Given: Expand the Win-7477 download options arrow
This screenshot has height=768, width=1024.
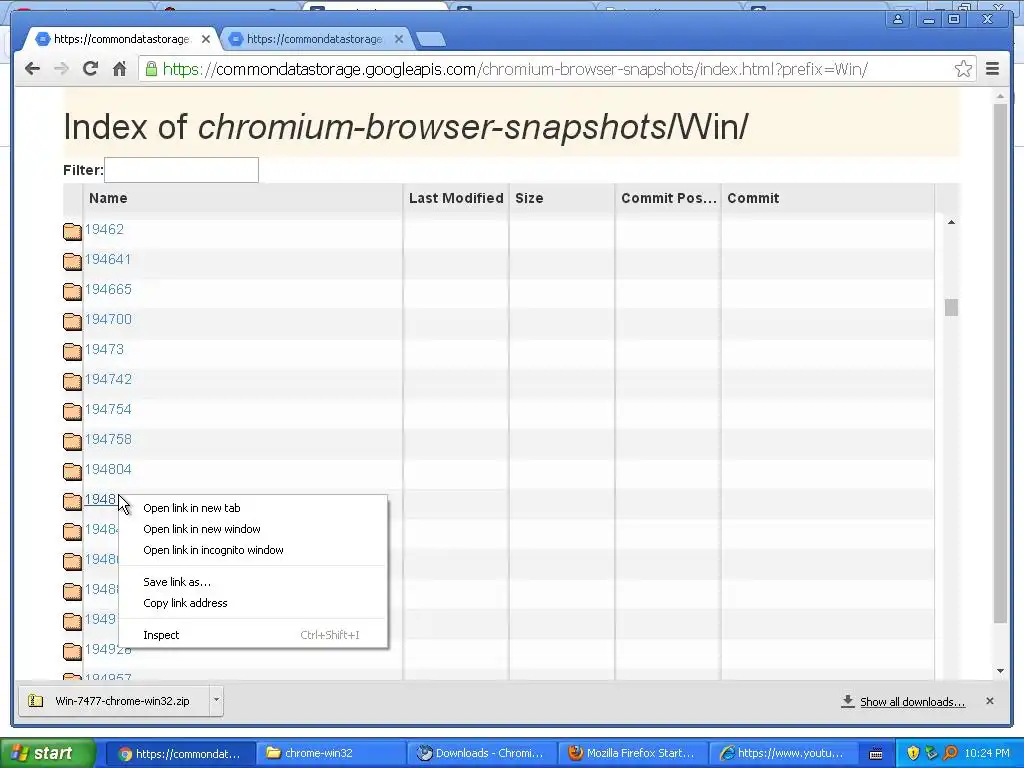Looking at the screenshot, I should pos(216,700).
